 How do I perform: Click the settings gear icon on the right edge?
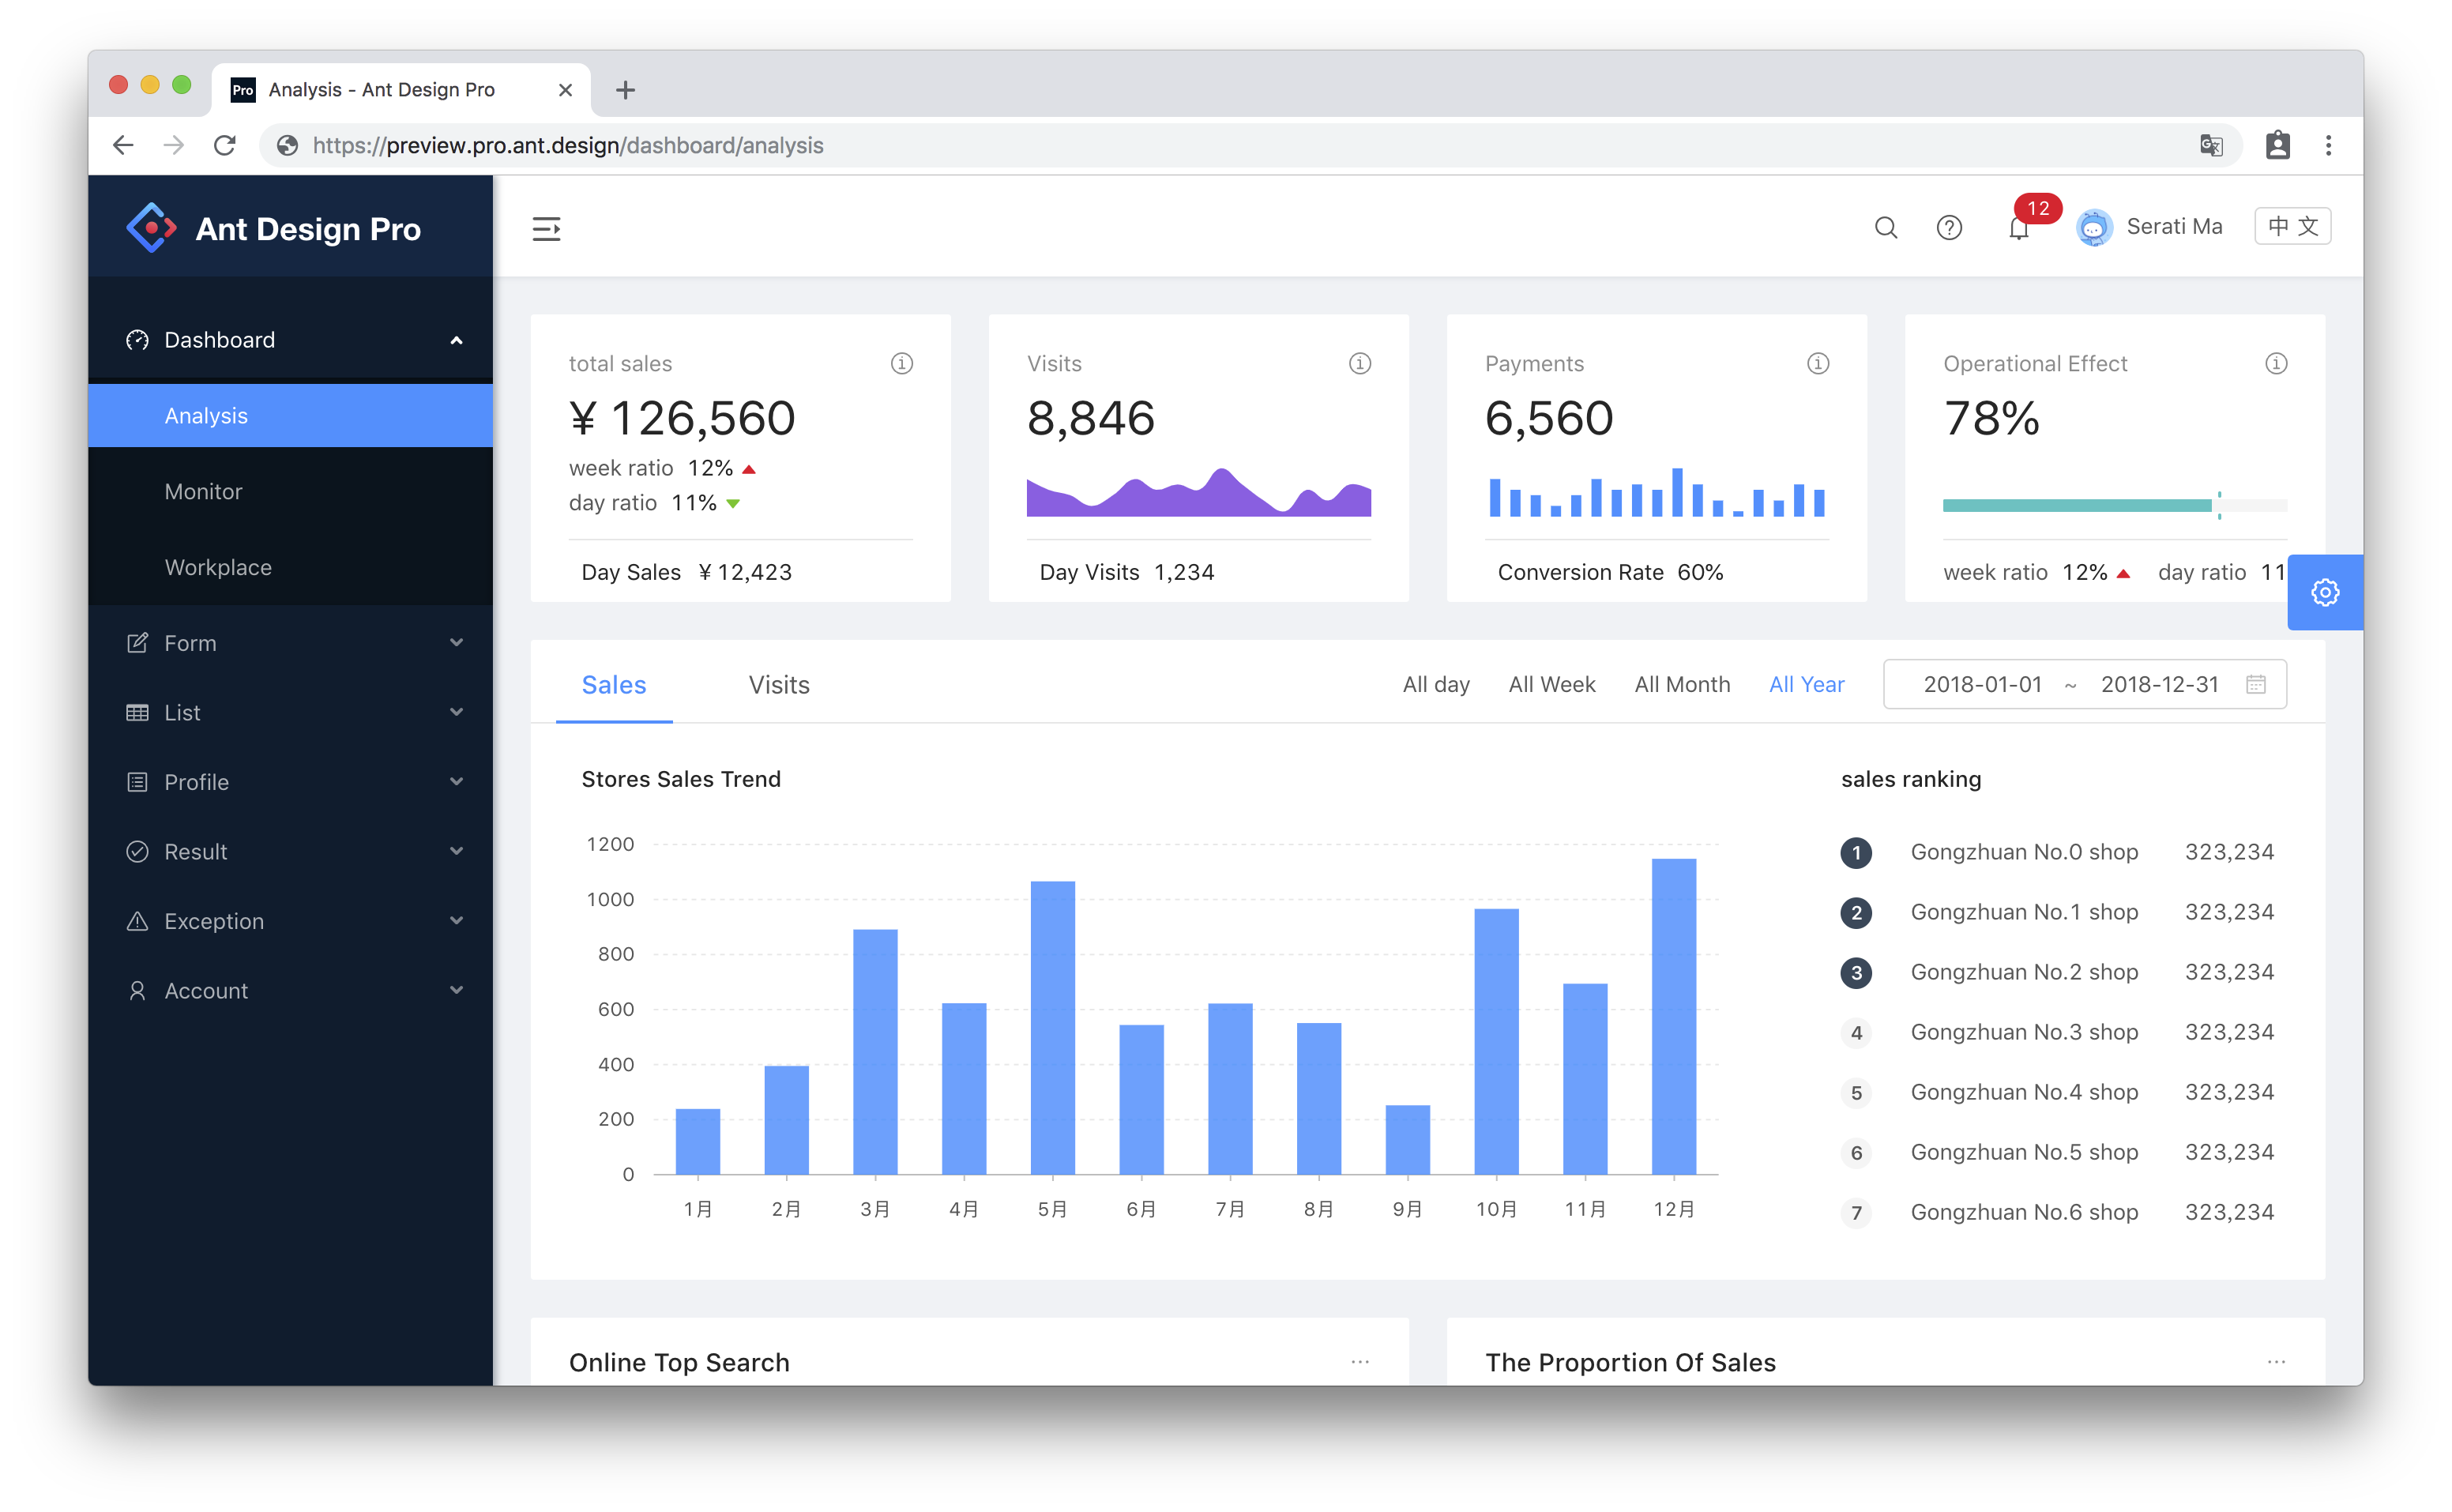coord(2326,592)
